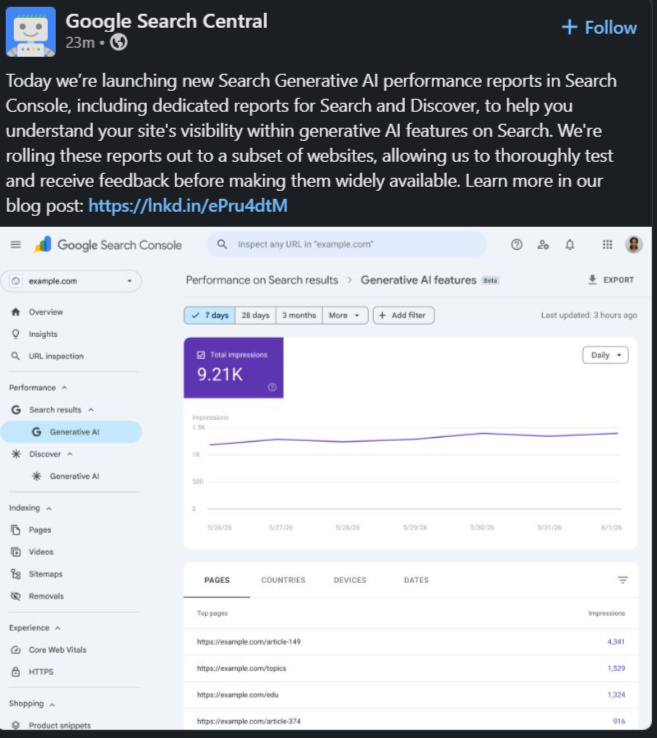
Task: Click the globe visibility icon in post
Action: [119, 42]
